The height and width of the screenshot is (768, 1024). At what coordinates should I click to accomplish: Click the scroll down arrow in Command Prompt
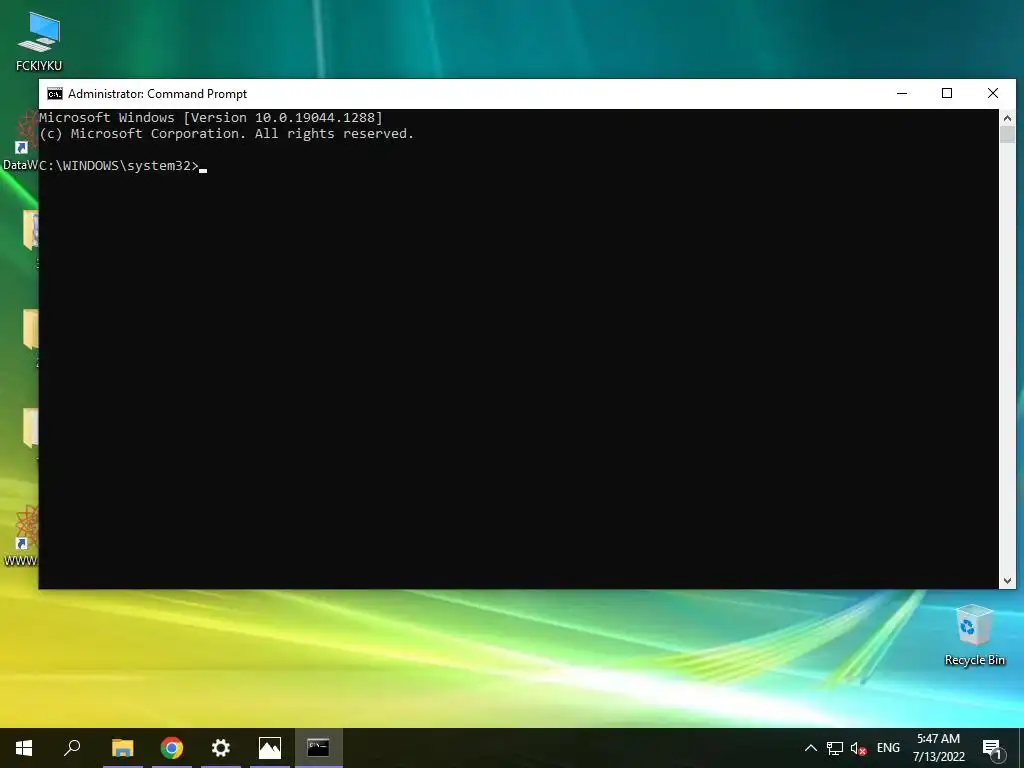(1007, 580)
